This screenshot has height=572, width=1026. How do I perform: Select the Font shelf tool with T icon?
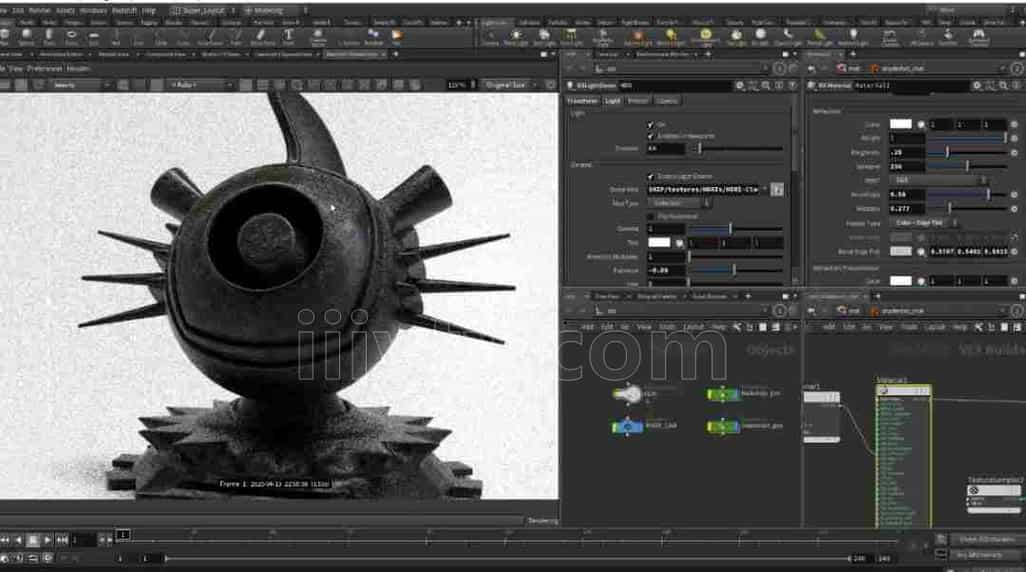pyautogui.click(x=288, y=37)
